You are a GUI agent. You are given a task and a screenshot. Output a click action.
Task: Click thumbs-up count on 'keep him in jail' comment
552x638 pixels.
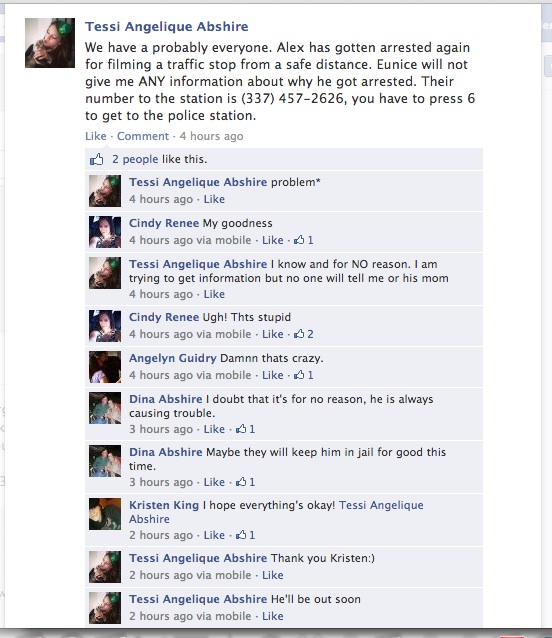(x=245, y=482)
